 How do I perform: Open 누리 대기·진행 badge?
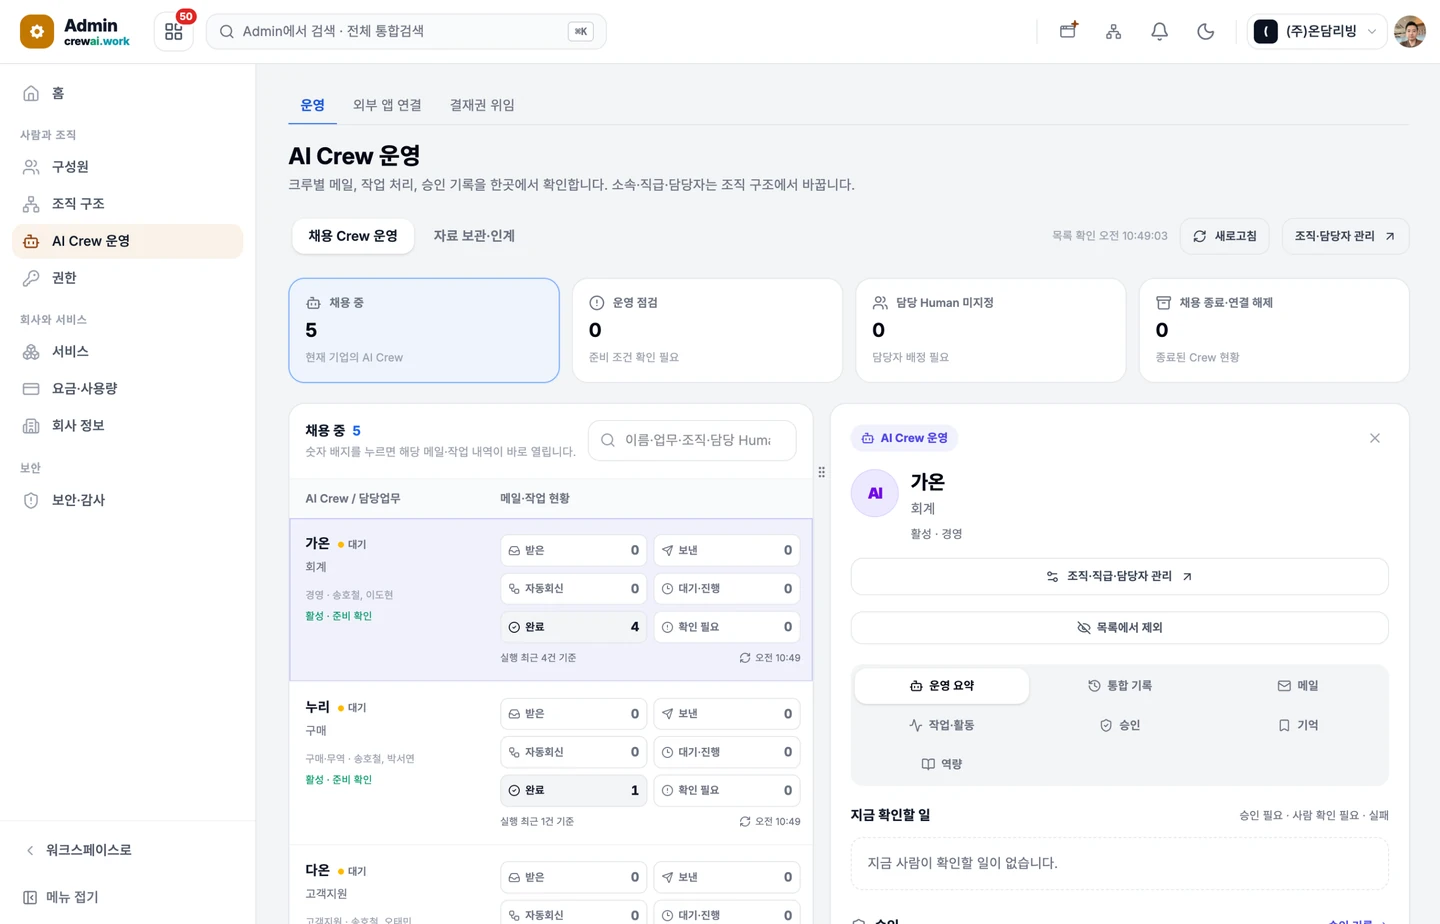(727, 752)
